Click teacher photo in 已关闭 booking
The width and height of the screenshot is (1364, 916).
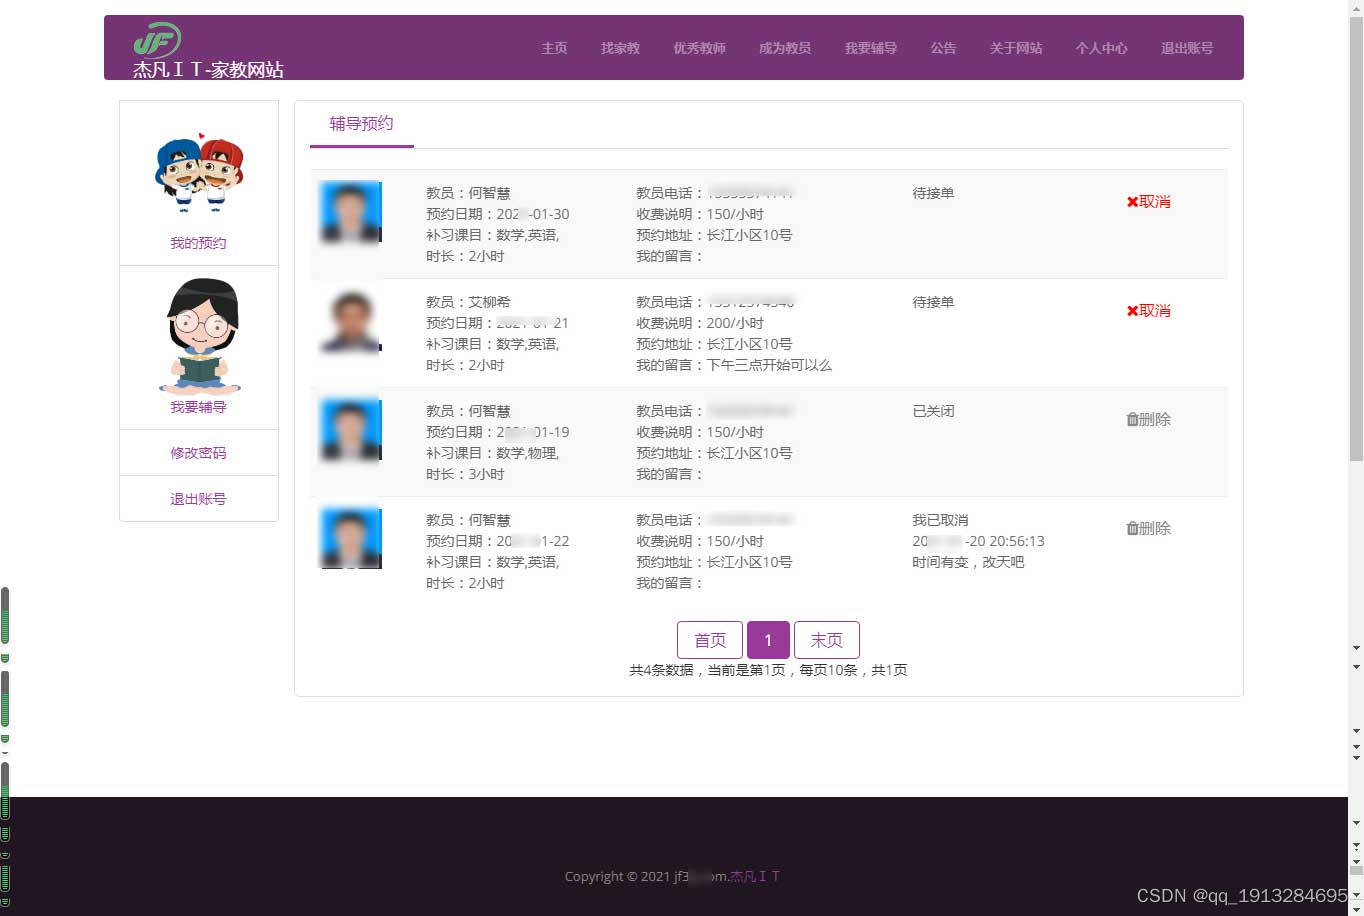(x=350, y=429)
